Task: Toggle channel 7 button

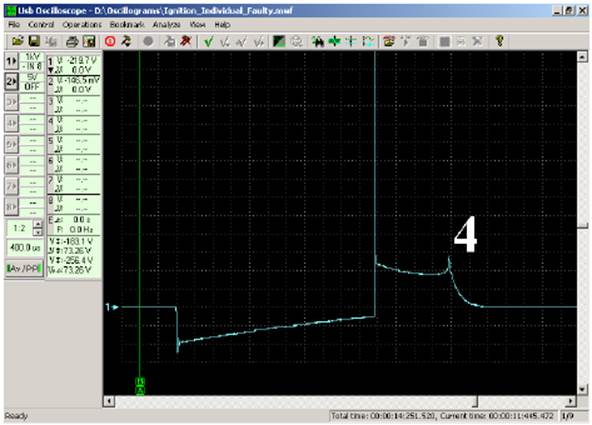Action: (11, 186)
